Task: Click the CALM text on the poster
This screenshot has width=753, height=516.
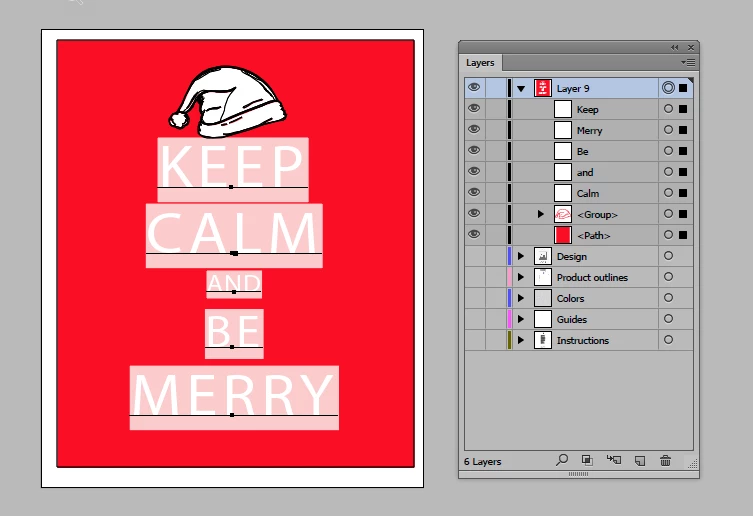Action: pos(232,233)
